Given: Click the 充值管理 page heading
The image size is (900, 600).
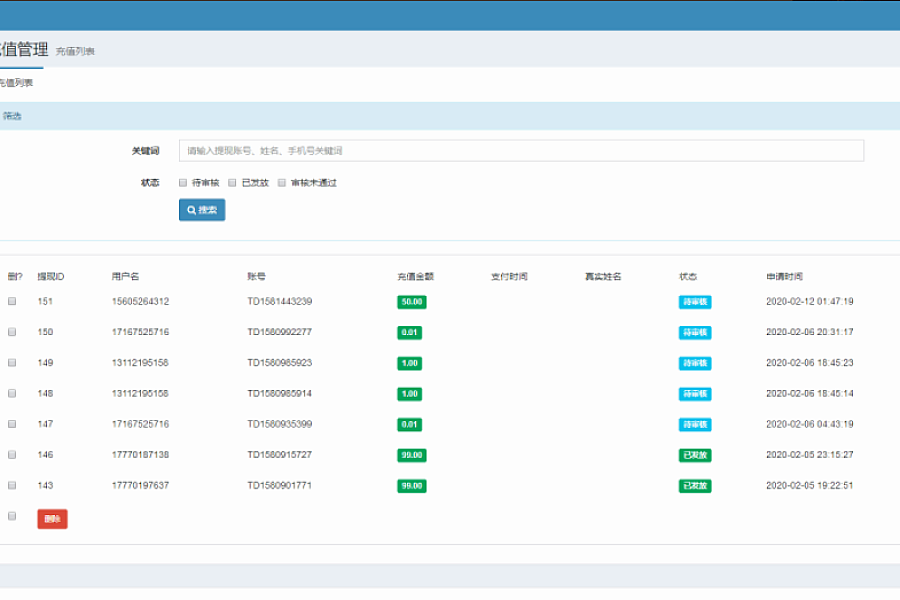Looking at the screenshot, I should [x=24, y=49].
